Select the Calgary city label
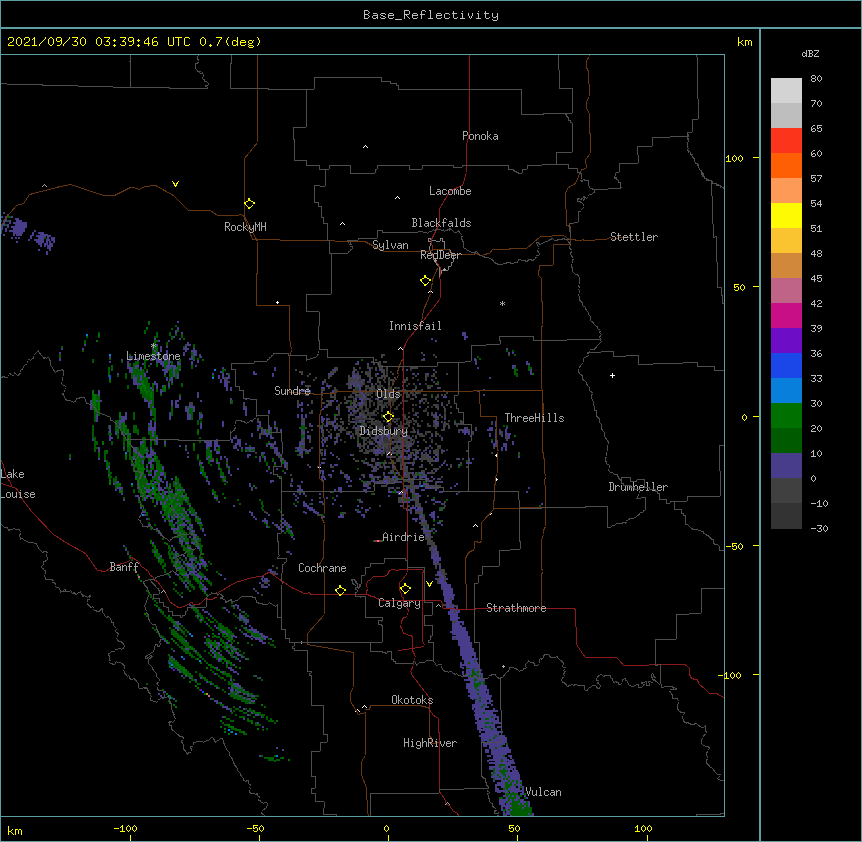 [400, 603]
